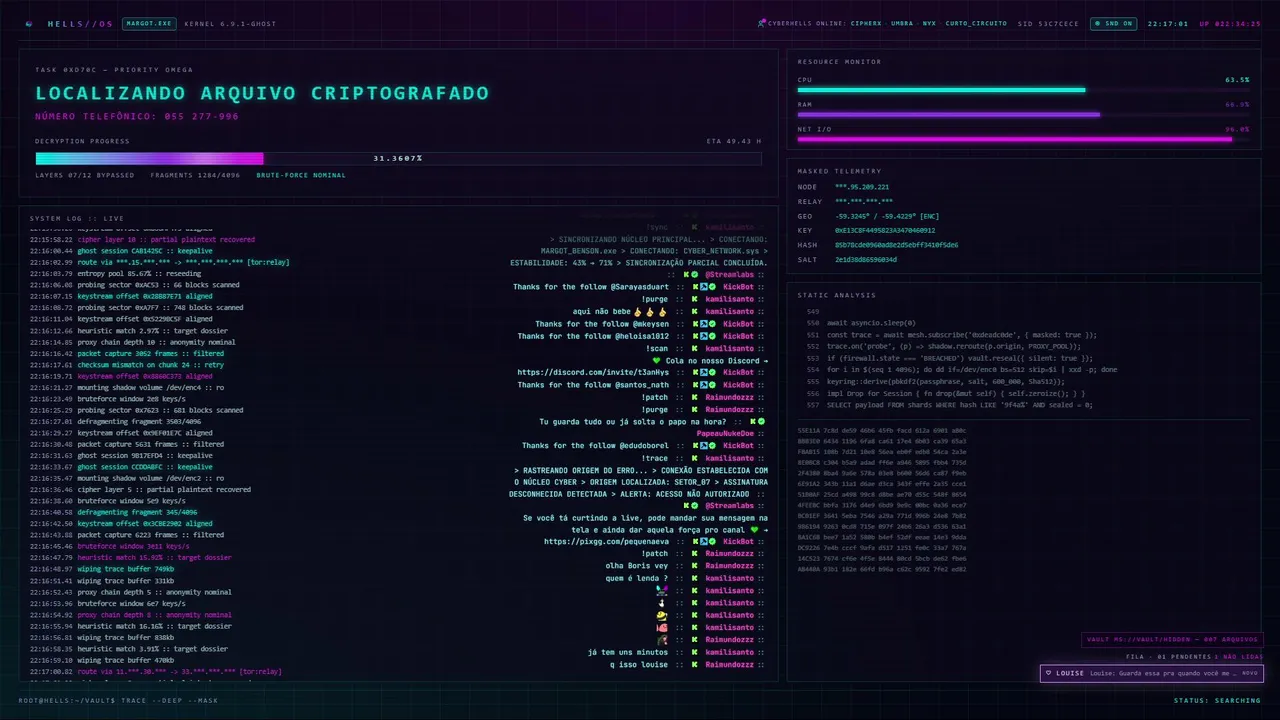This screenshot has width=1280, height=720.
Task: Click the hex dump row starting 55E11A
Action: 882,430
